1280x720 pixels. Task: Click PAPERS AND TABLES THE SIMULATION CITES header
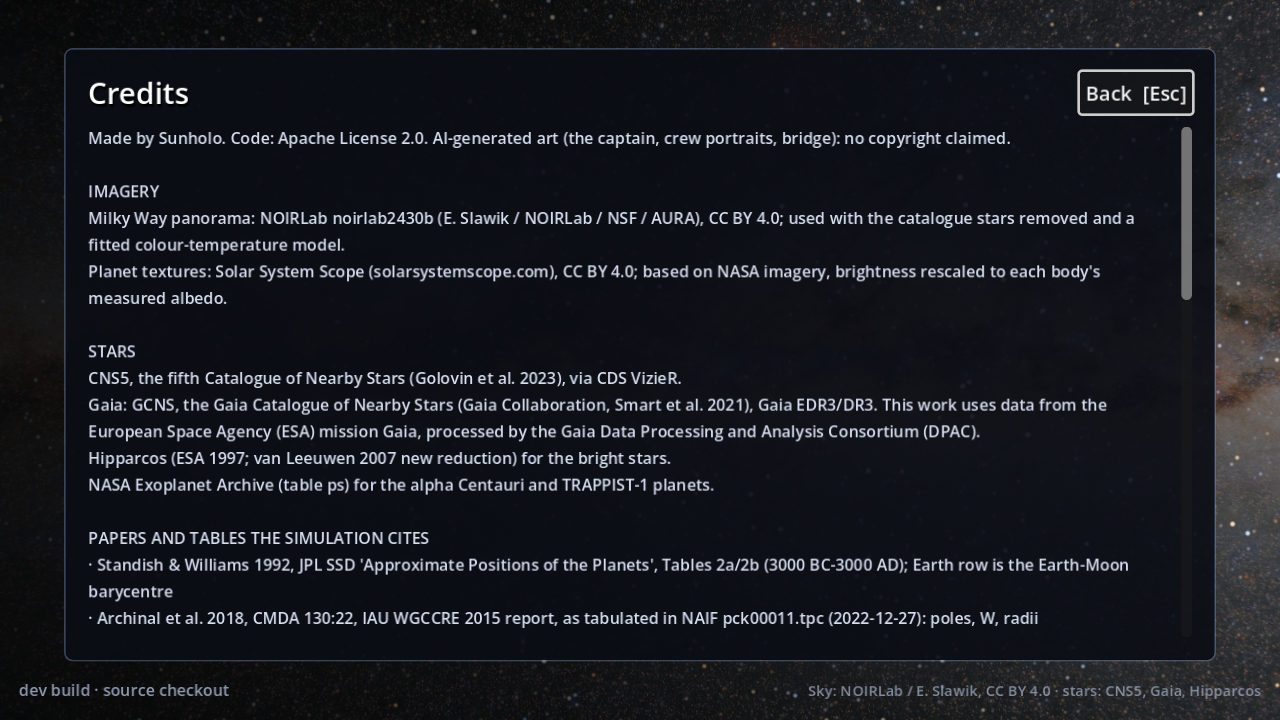tap(259, 538)
